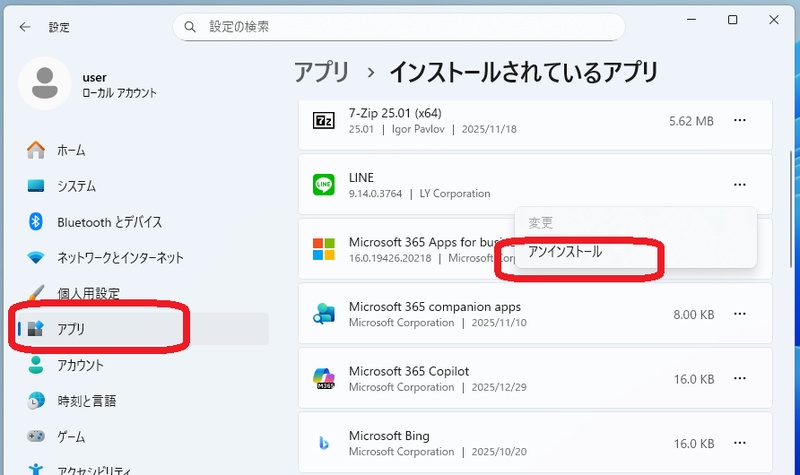Click the 7-Zip 25.01 (x64) name
This screenshot has width=800, height=475.
coord(395,113)
